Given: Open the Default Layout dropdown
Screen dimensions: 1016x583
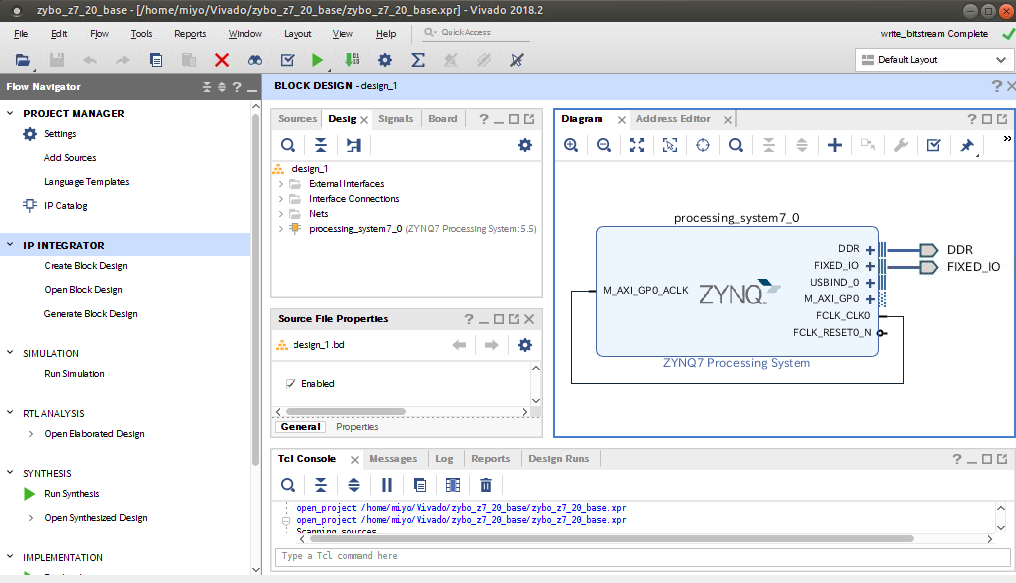Looking at the screenshot, I should (x=933, y=60).
